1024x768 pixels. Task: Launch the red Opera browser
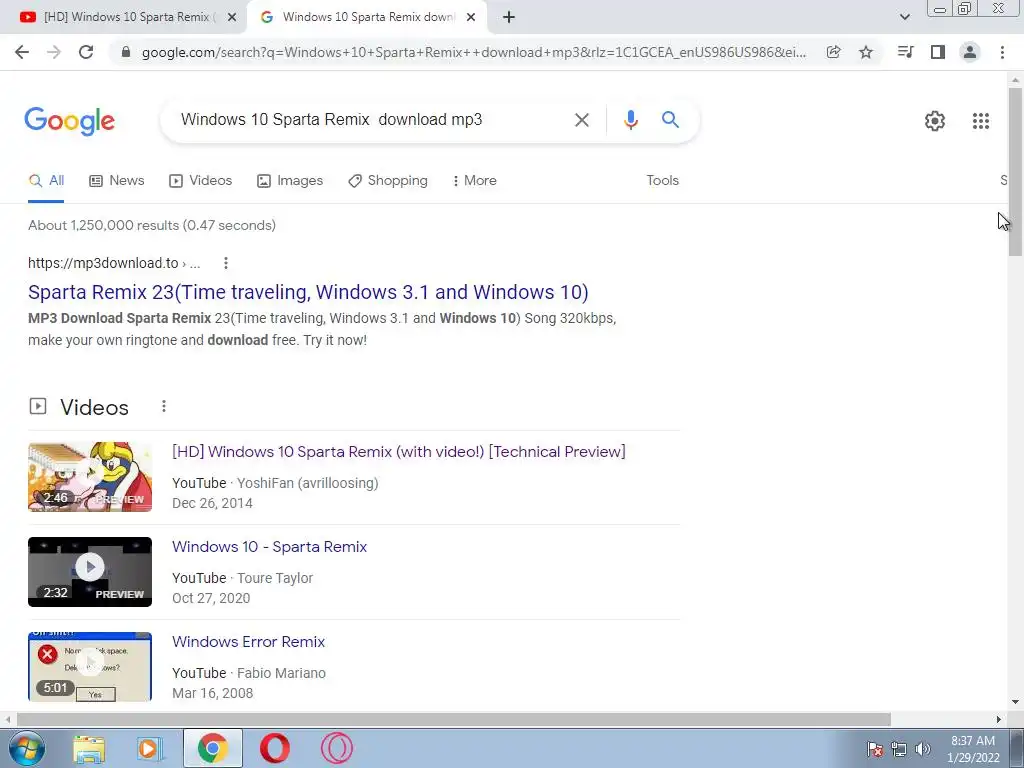pos(275,748)
